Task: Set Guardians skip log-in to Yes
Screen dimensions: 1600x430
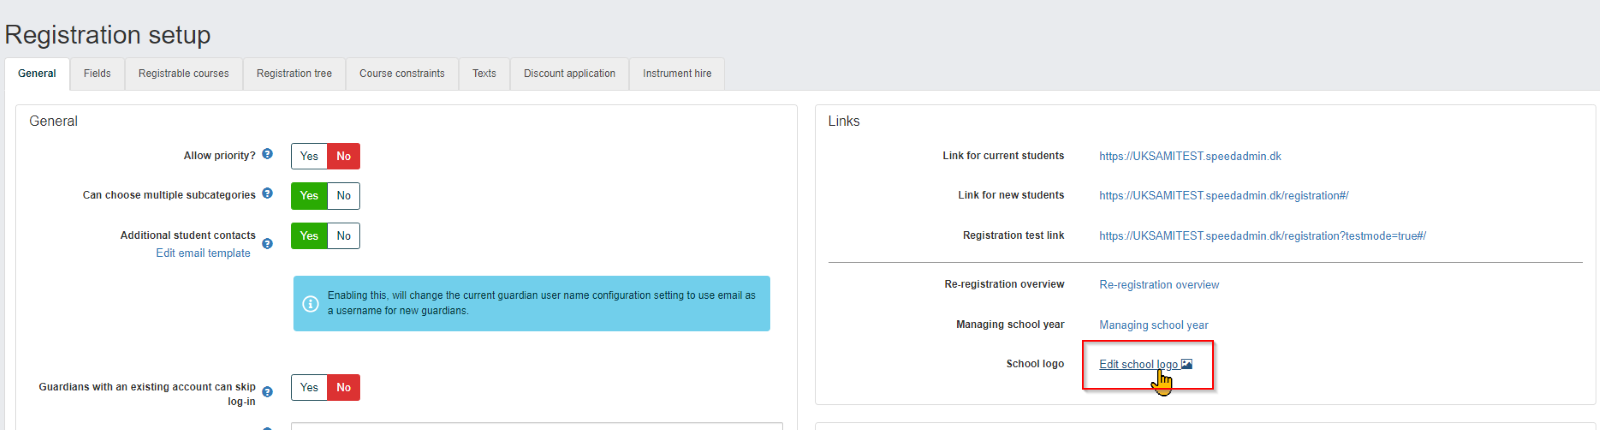Action: pyautogui.click(x=309, y=387)
